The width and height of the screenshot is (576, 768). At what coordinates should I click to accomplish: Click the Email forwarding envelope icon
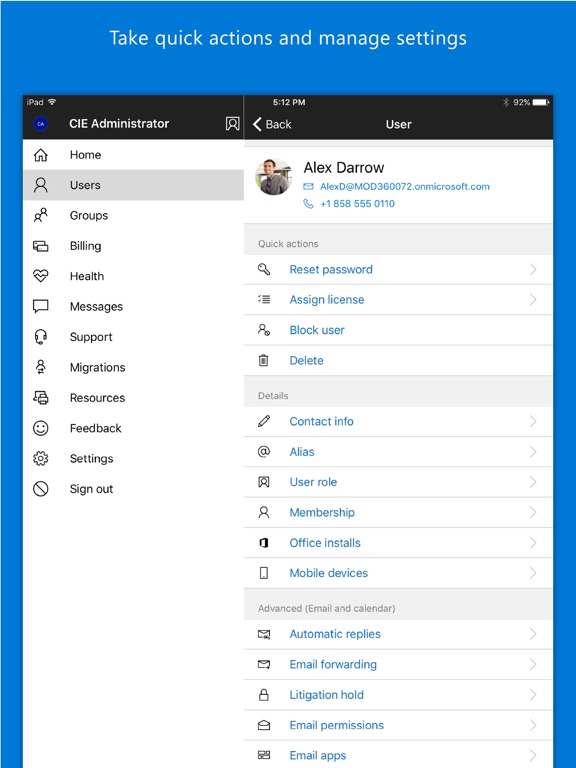(264, 665)
